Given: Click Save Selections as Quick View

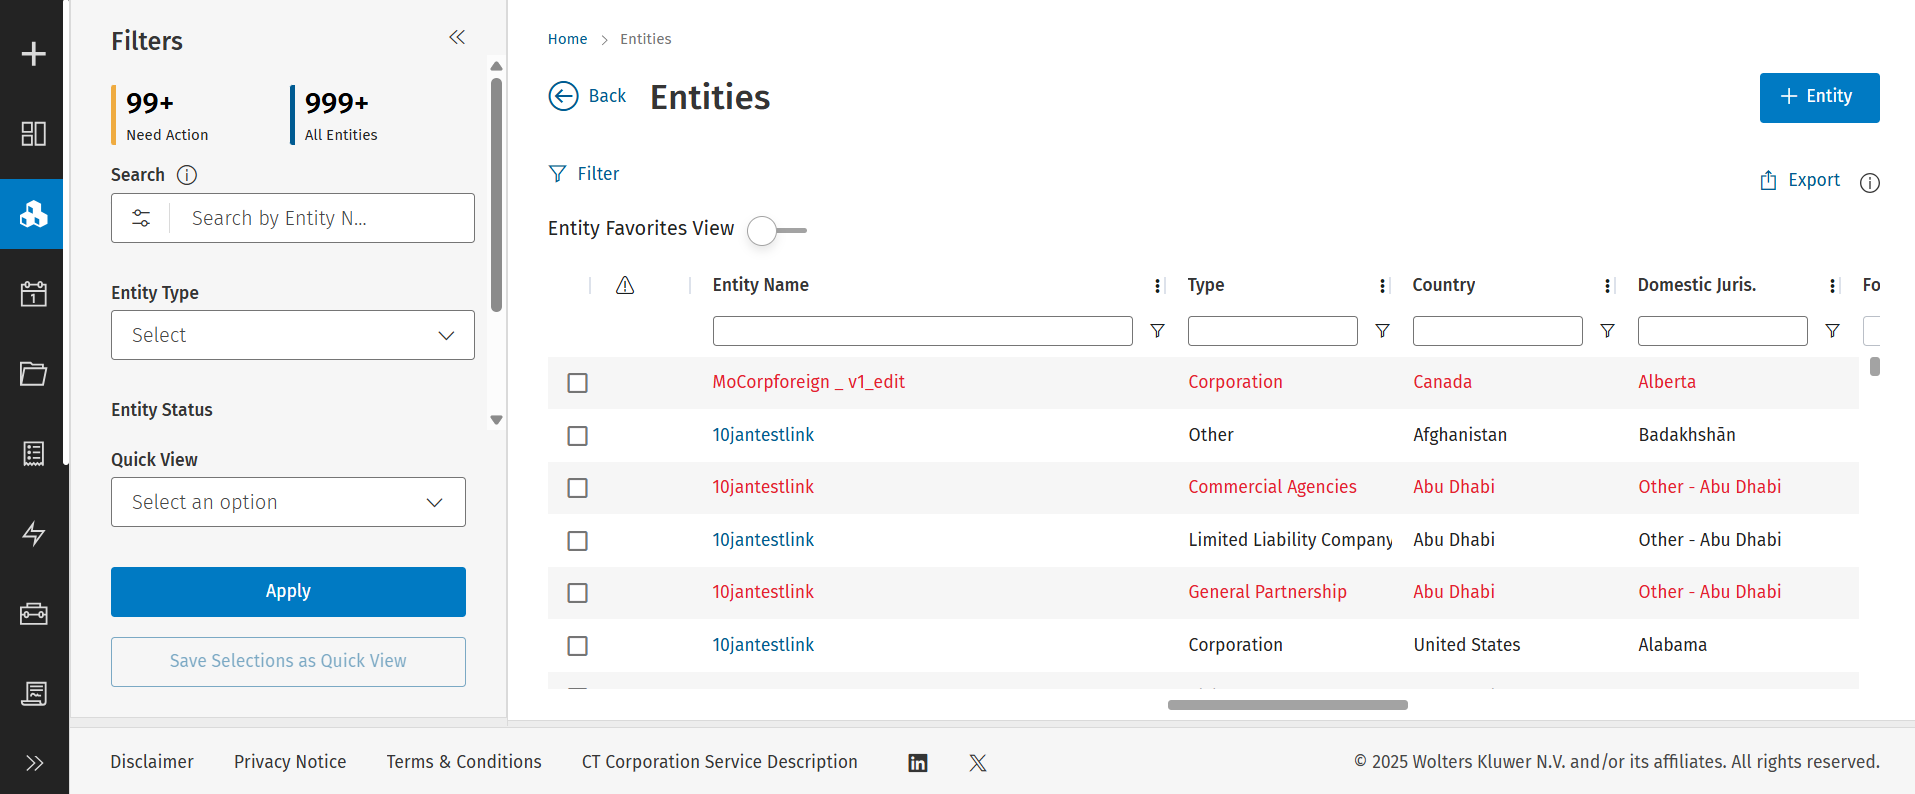Looking at the screenshot, I should [x=288, y=662].
